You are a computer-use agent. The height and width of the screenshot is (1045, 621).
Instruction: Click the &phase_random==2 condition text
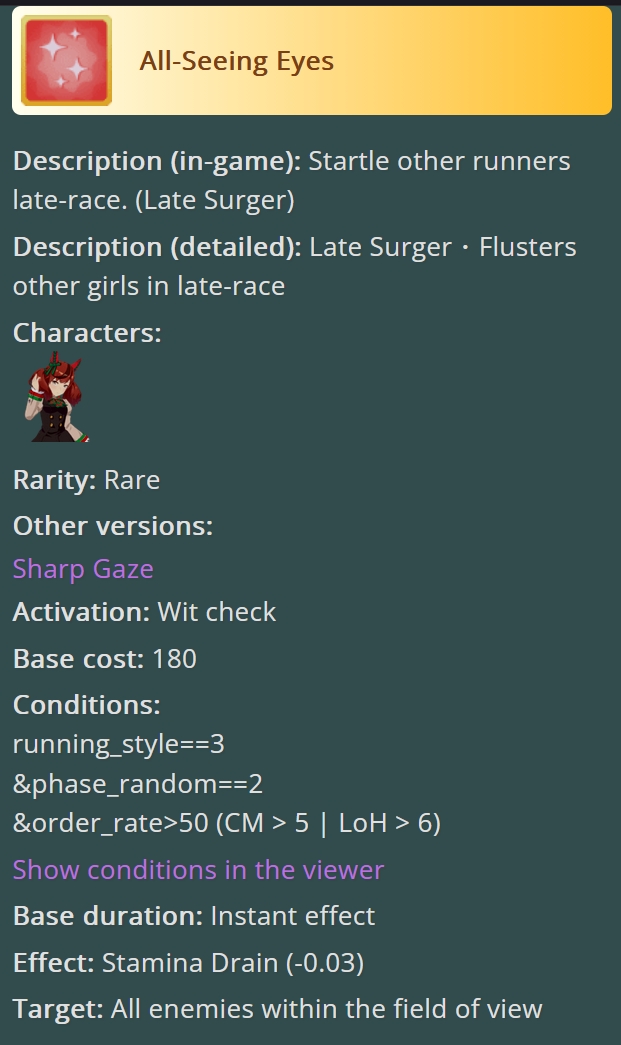coord(138,784)
